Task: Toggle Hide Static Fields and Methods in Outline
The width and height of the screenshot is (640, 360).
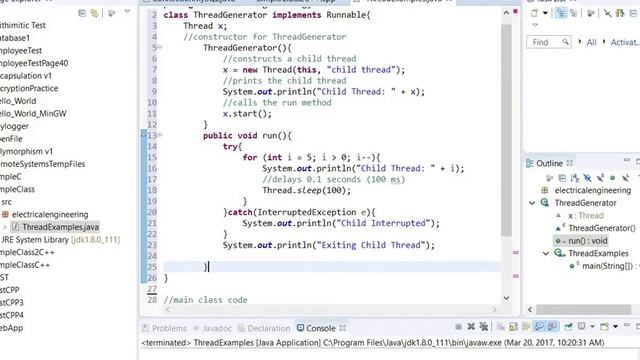Action: coord(600,178)
